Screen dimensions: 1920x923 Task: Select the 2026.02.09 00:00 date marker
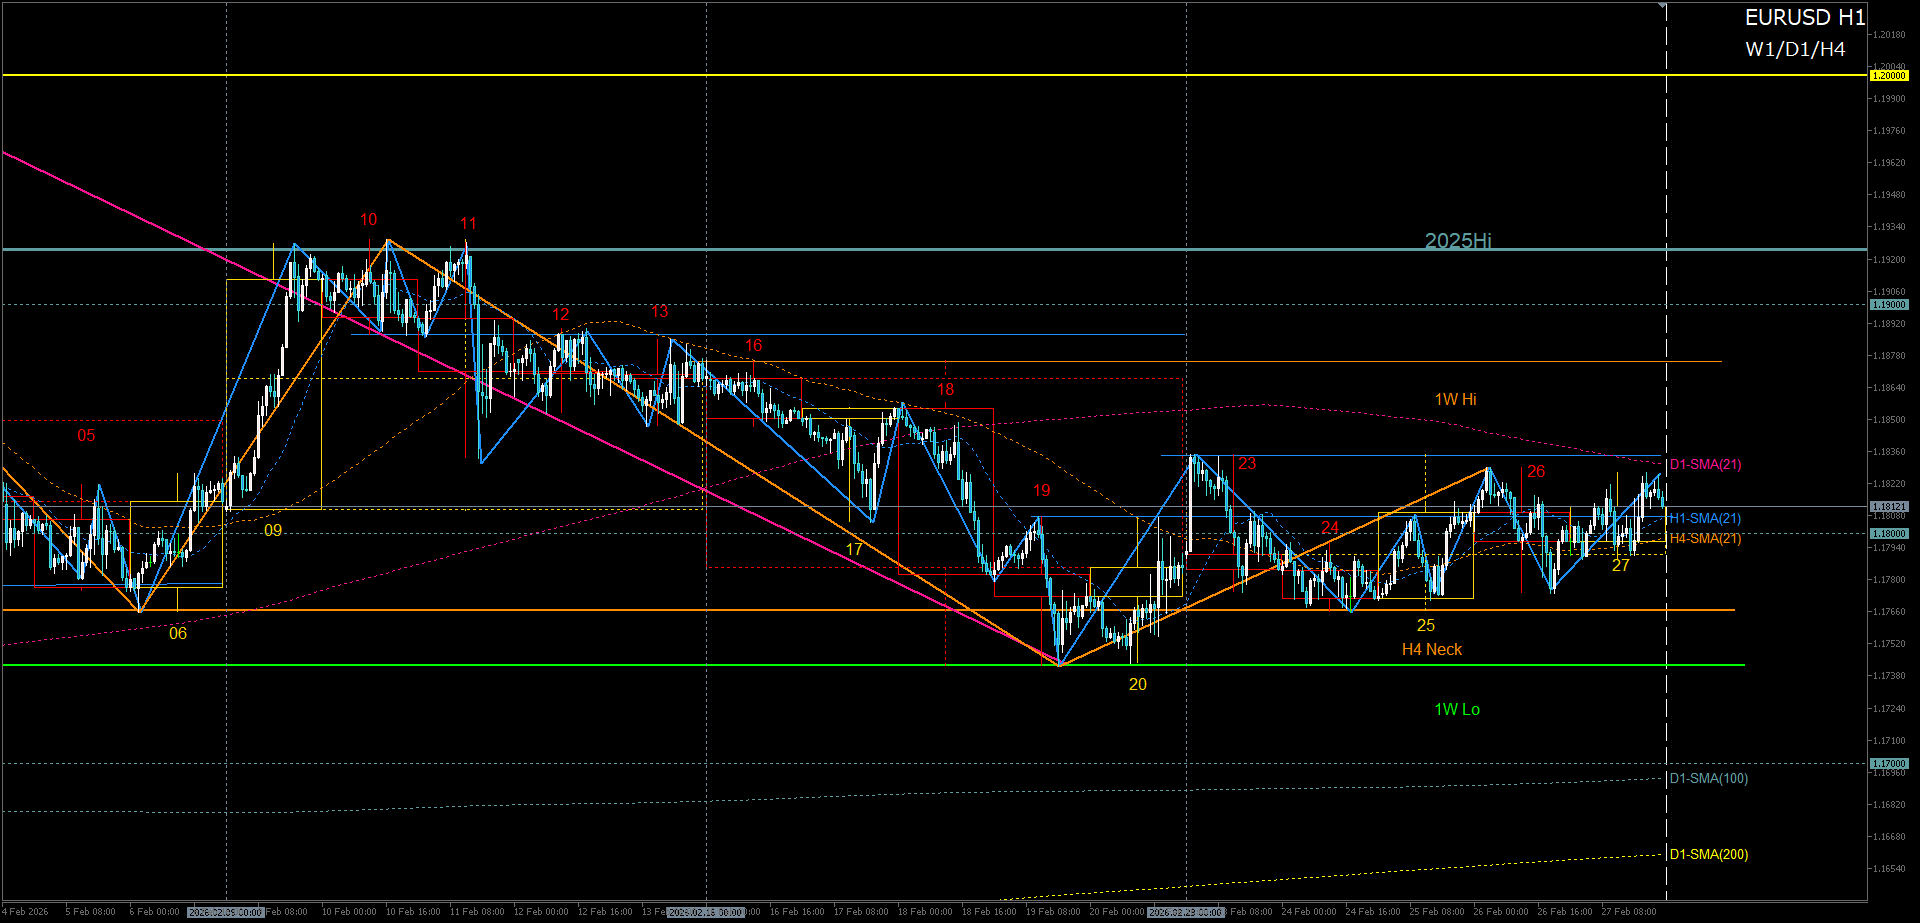pyautogui.click(x=226, y=912)
